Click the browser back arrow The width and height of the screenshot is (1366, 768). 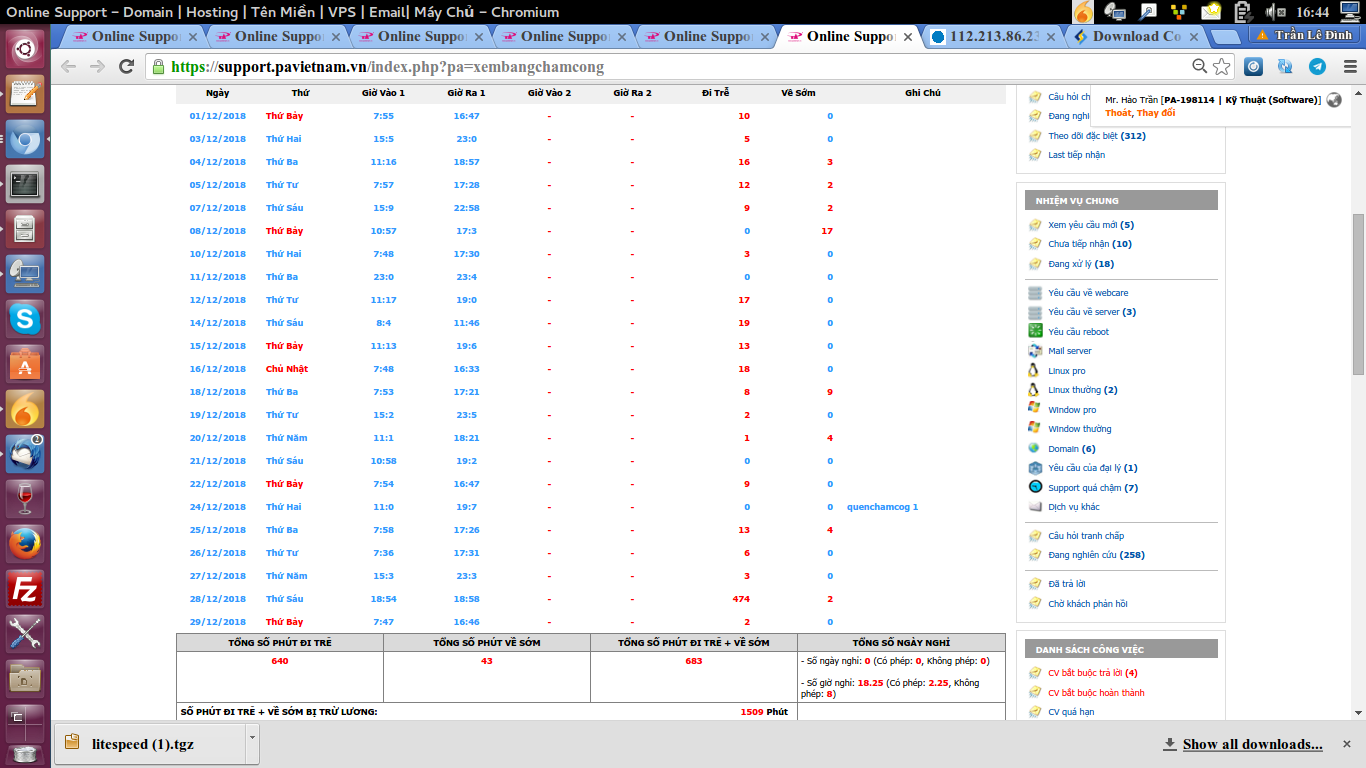click(68, 67)
